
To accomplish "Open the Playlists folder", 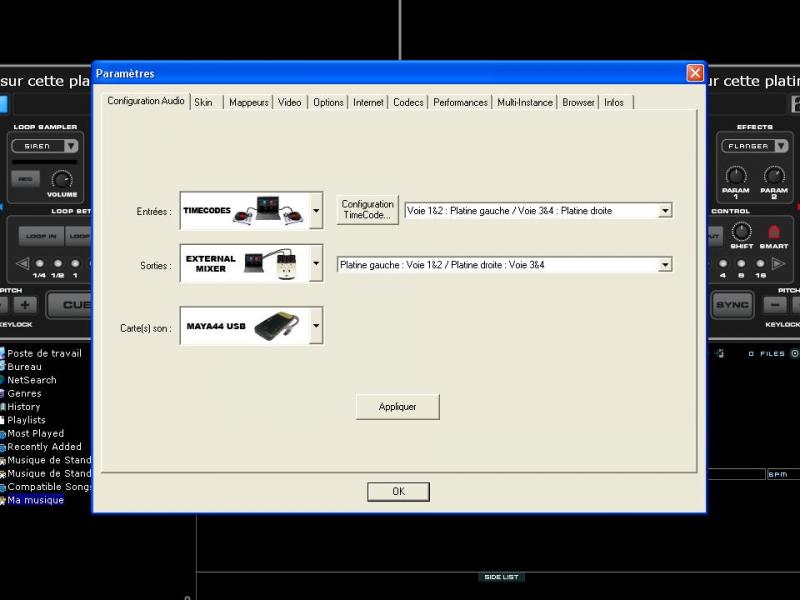I will (26, 420).
